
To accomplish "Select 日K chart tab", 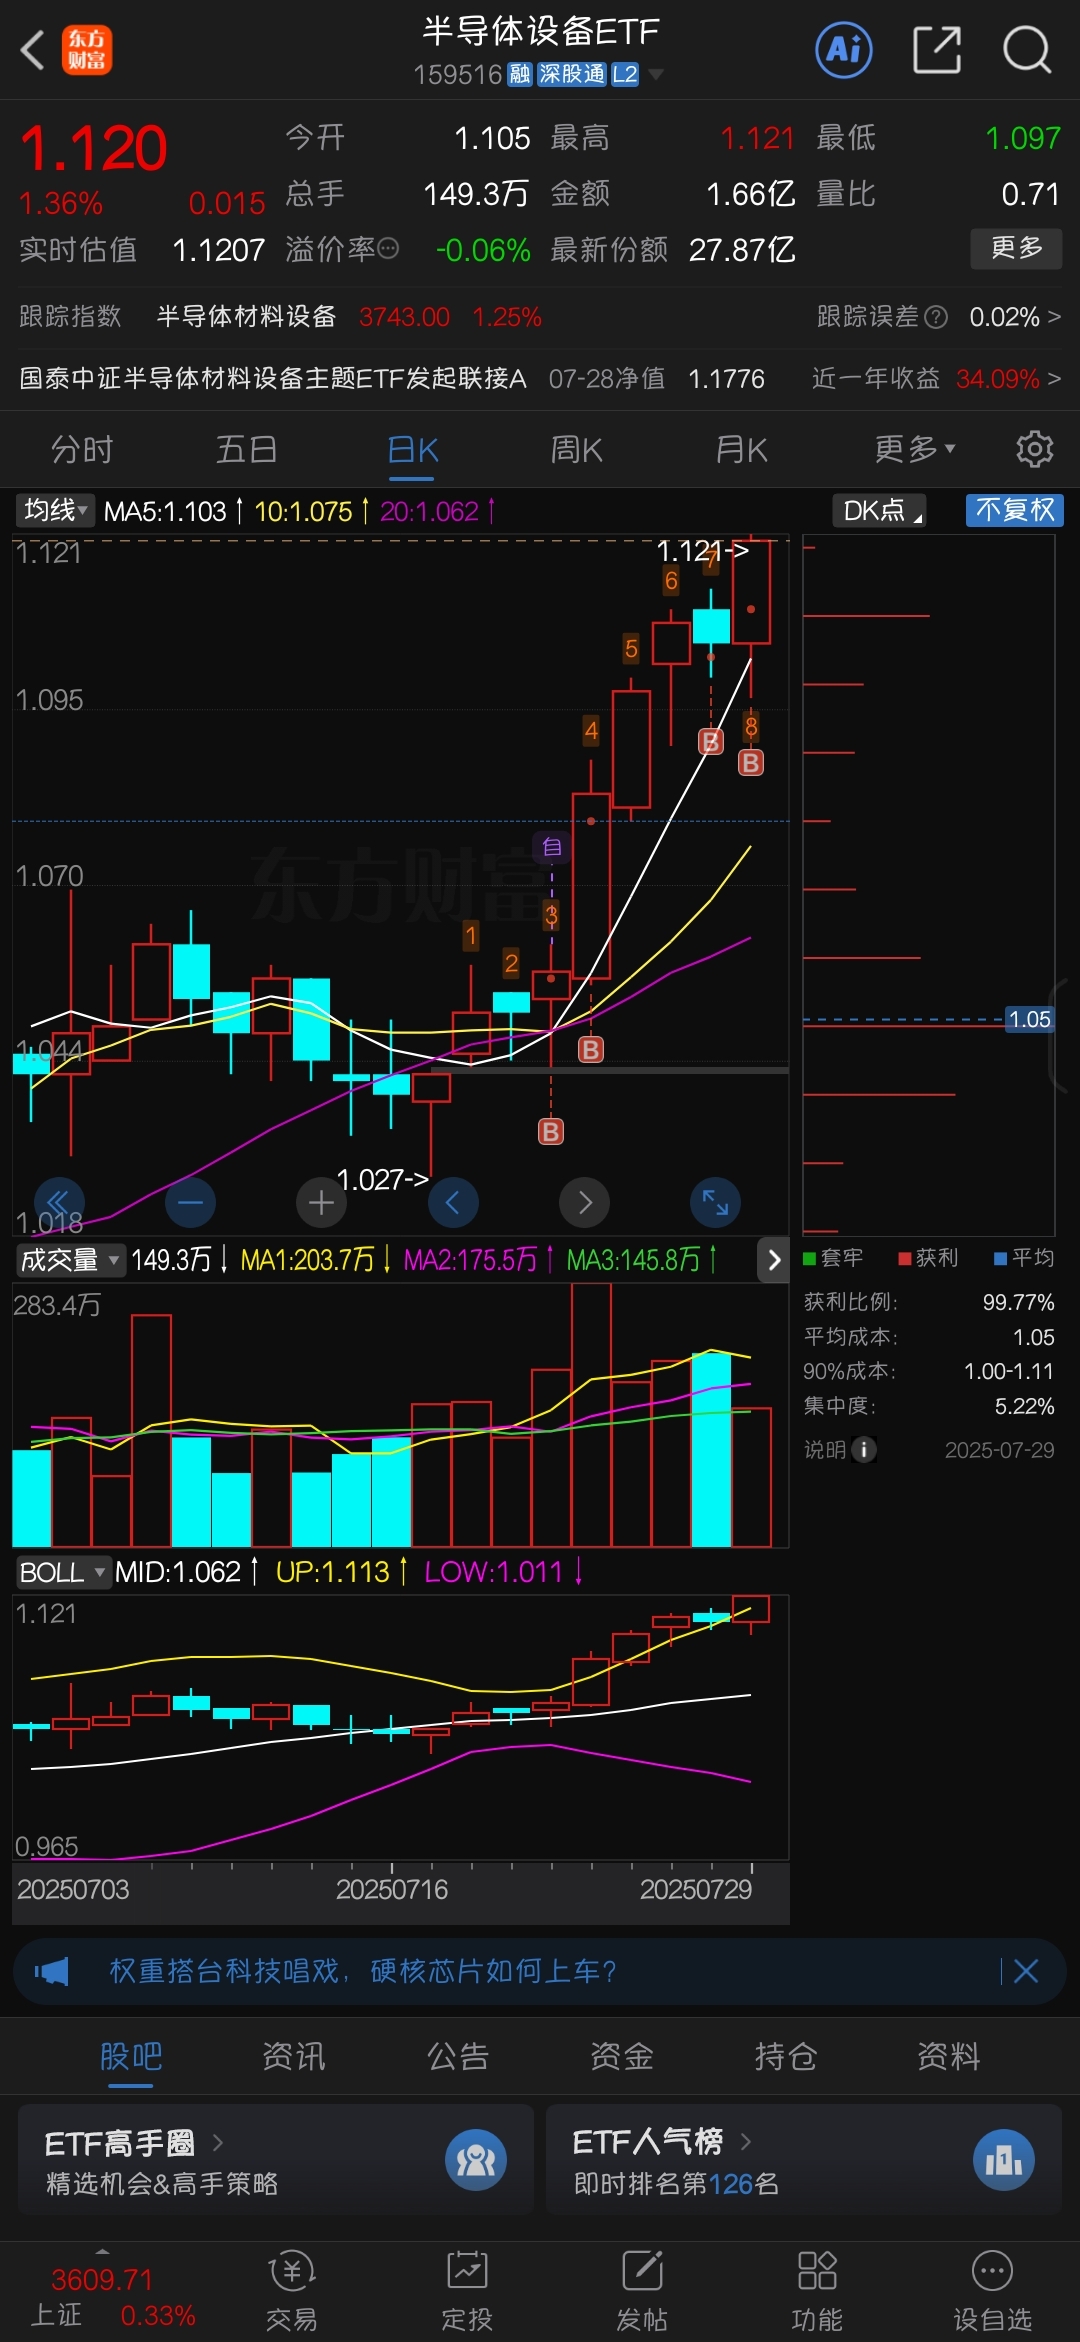I will tap(413, 449).
